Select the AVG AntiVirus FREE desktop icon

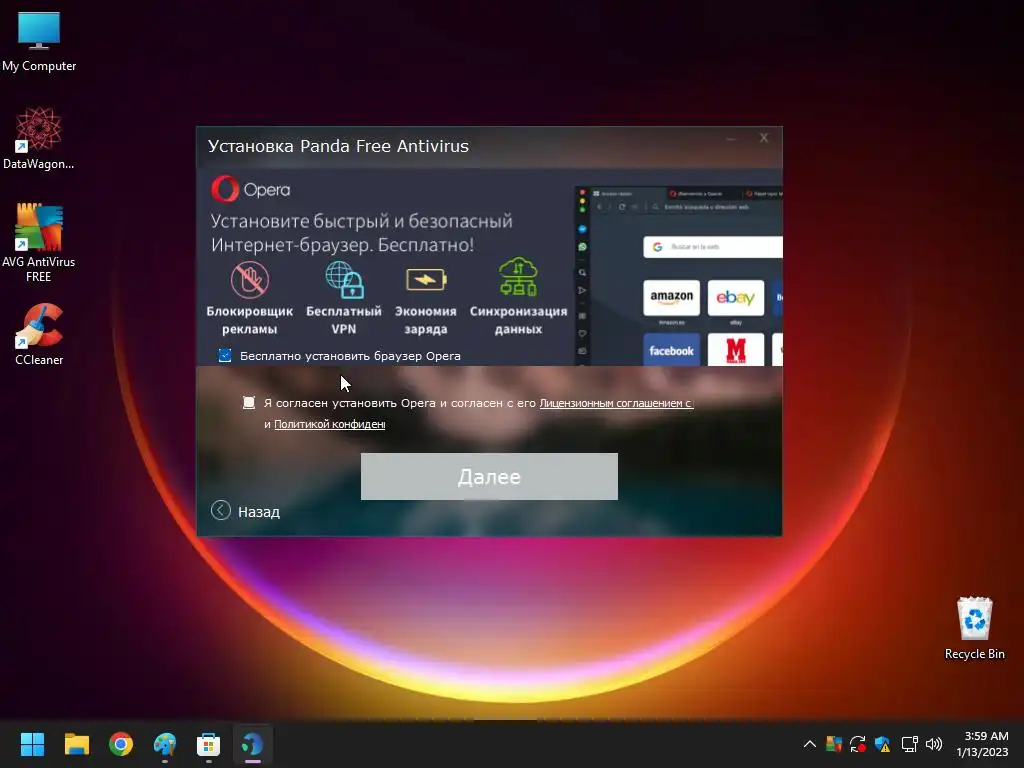(39, 242)
